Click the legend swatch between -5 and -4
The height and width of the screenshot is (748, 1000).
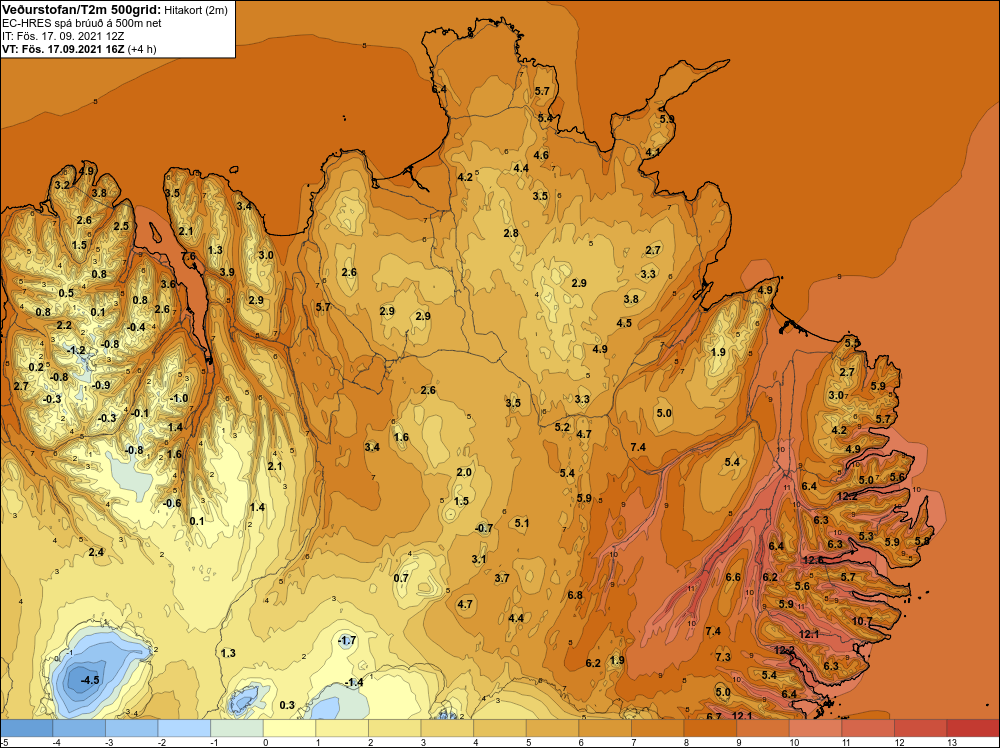[26, 728]
